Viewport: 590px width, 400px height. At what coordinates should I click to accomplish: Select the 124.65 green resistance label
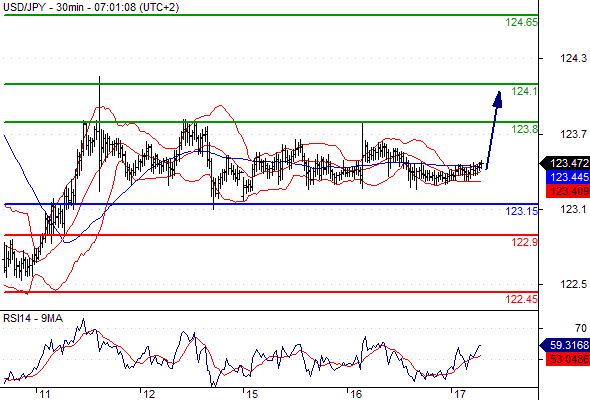click(x=522, y=23)
